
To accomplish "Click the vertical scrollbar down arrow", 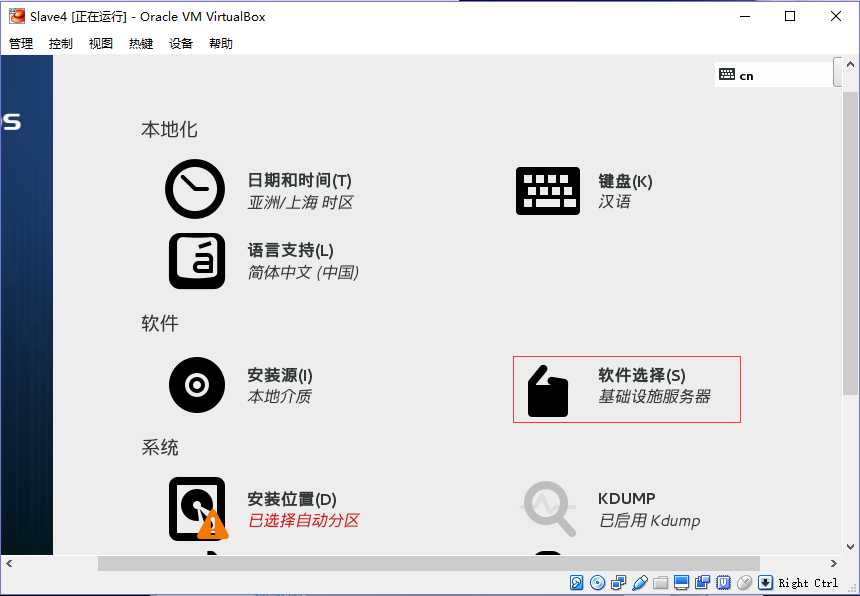I will [850, 547].
